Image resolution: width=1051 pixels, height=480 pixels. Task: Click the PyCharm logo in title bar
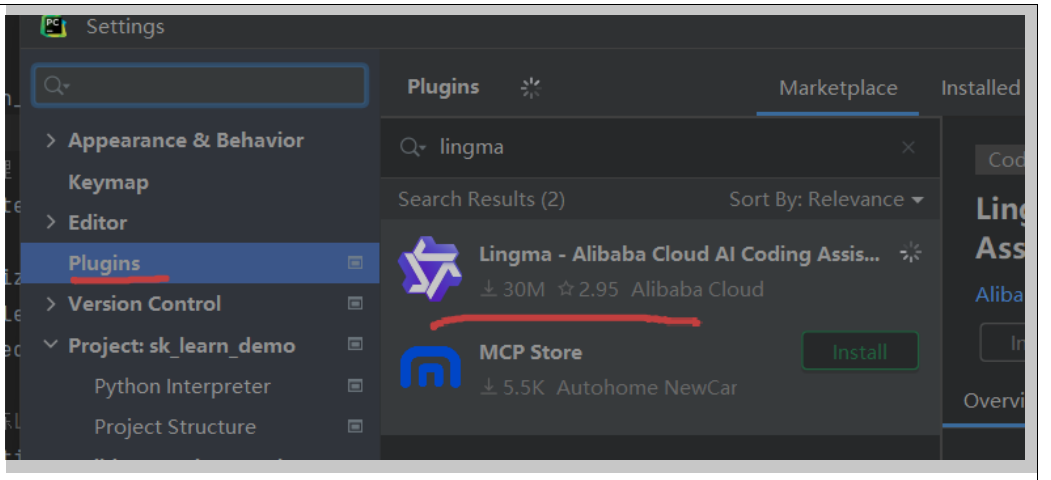[54, 26]
